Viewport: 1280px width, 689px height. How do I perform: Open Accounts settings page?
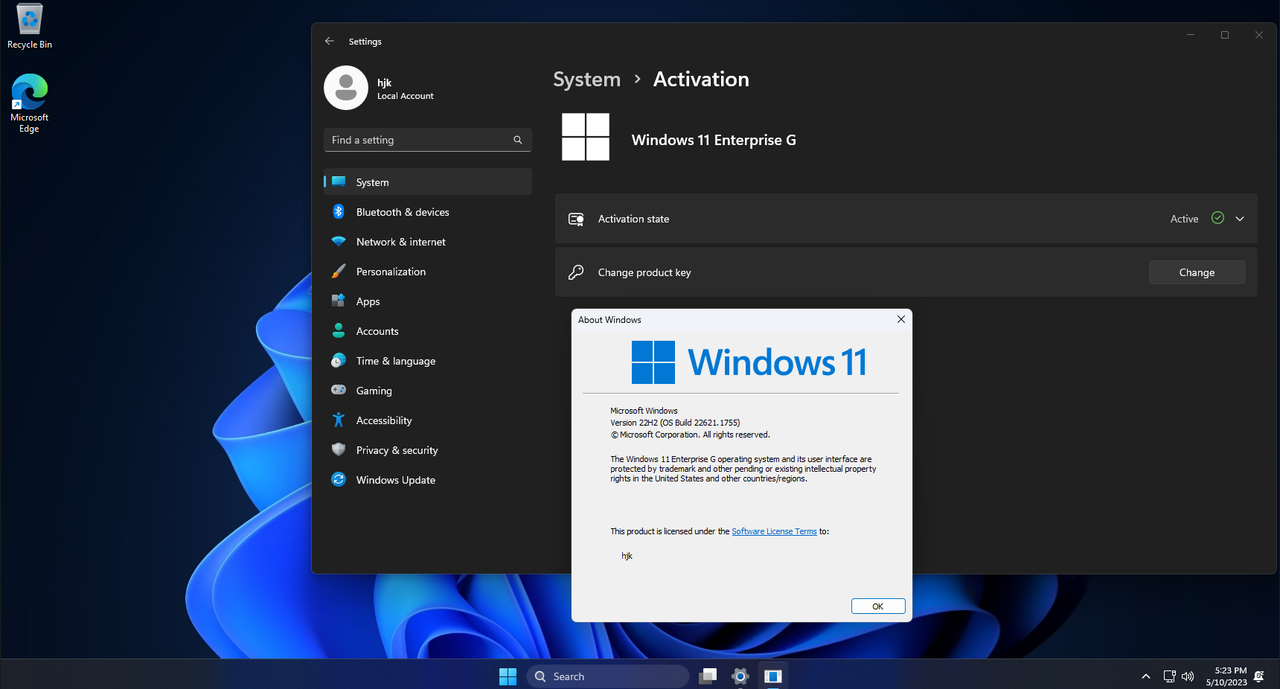(427, 331)
